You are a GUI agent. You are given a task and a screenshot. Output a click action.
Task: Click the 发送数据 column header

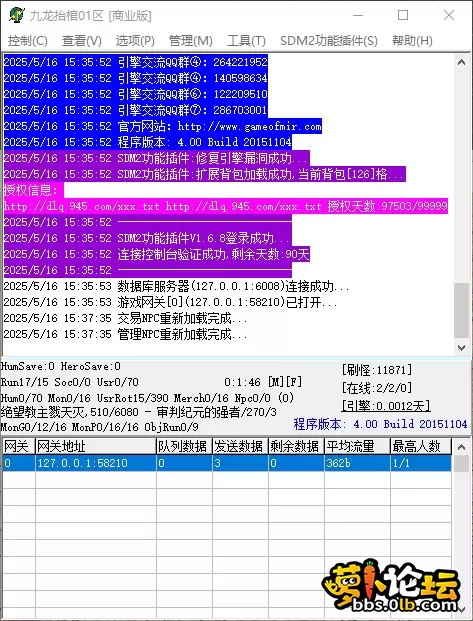point(240,446)
